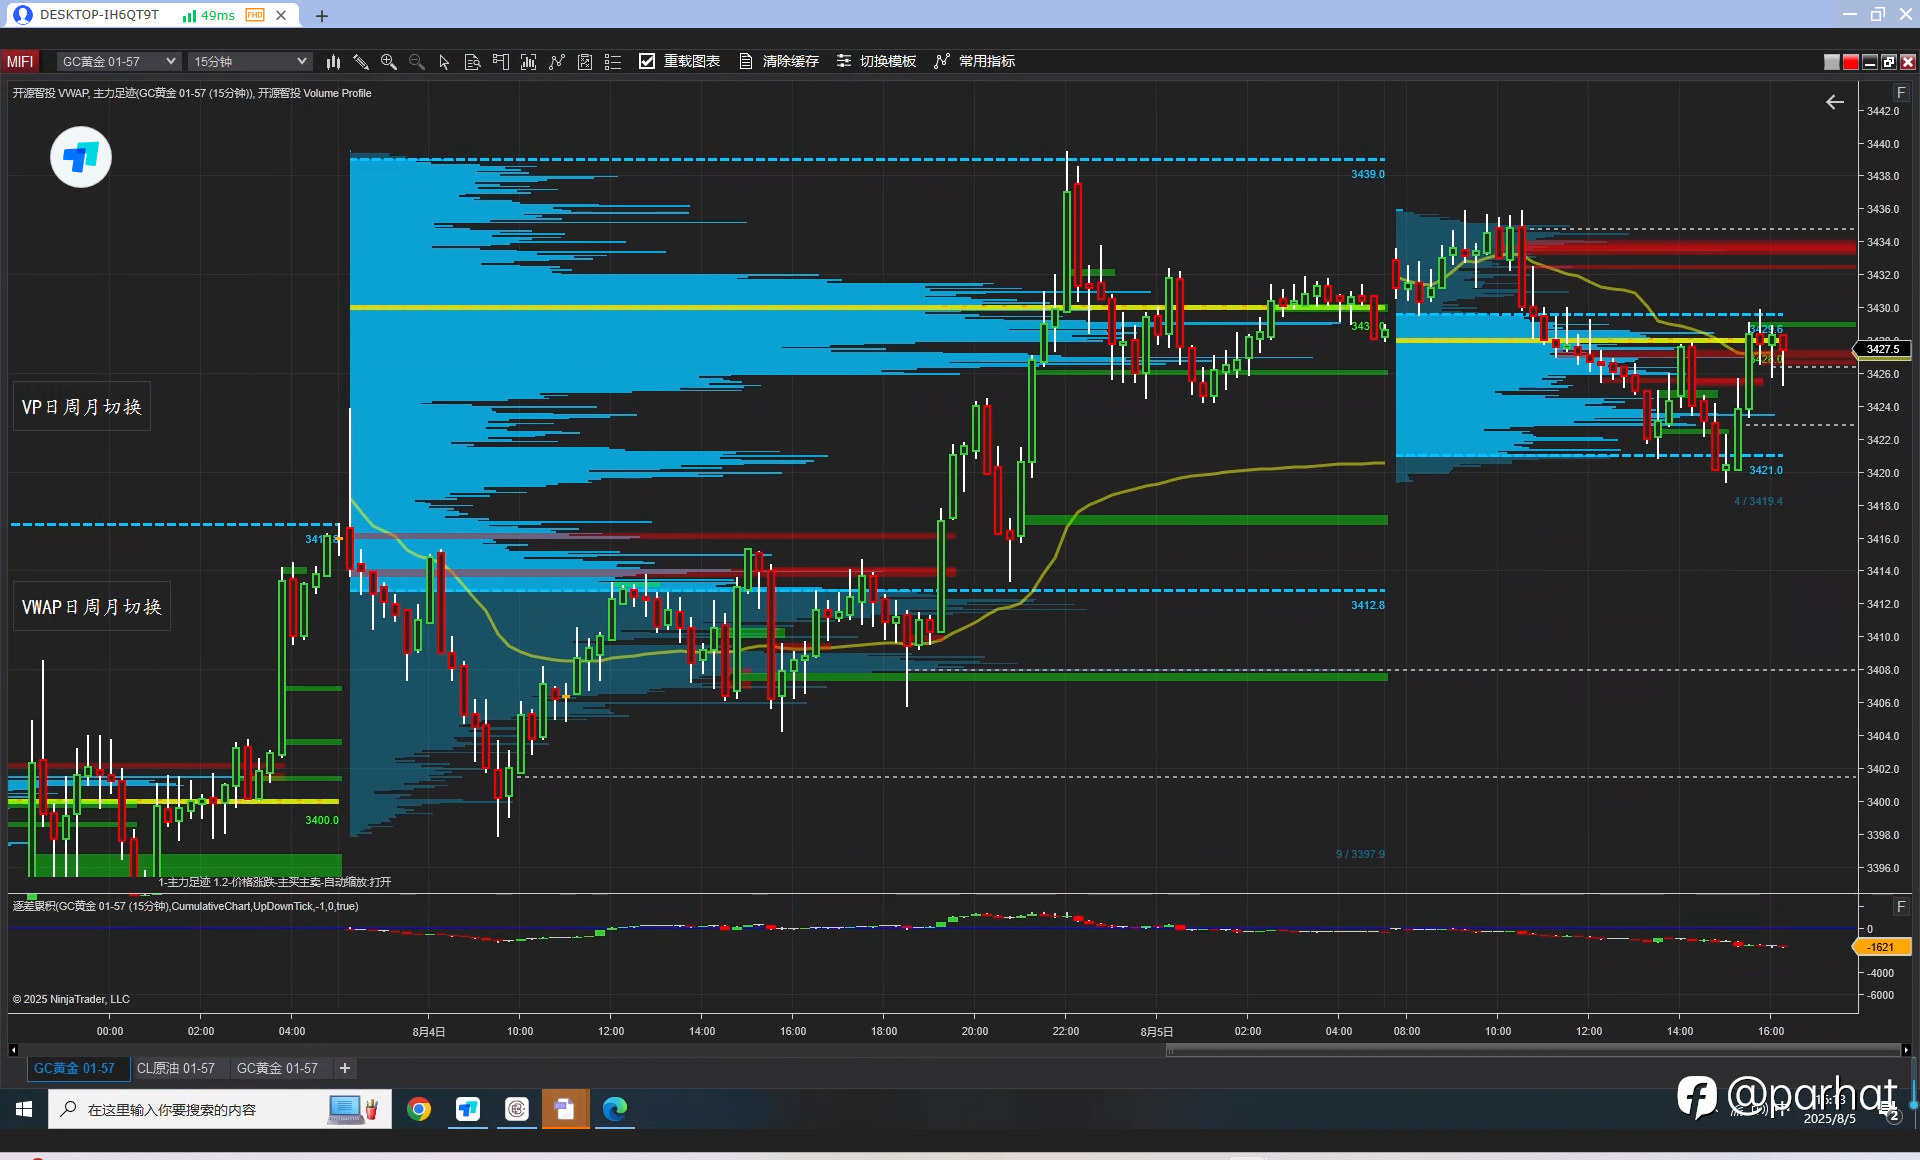
Task: Open the bar type icon in toolbar
Action: [x=333, y=62]
